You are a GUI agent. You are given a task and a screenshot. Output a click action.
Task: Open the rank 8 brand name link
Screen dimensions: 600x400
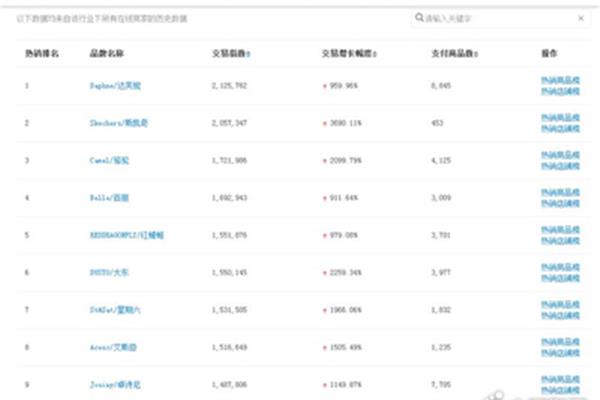113,347
